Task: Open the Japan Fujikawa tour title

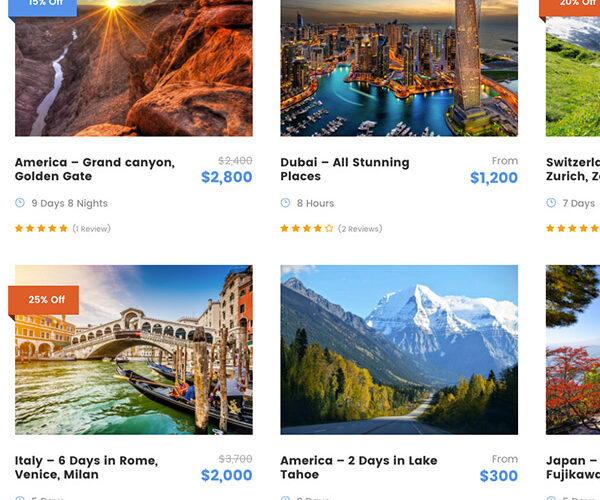Action: pyautogui.click(x=573, y=467)
